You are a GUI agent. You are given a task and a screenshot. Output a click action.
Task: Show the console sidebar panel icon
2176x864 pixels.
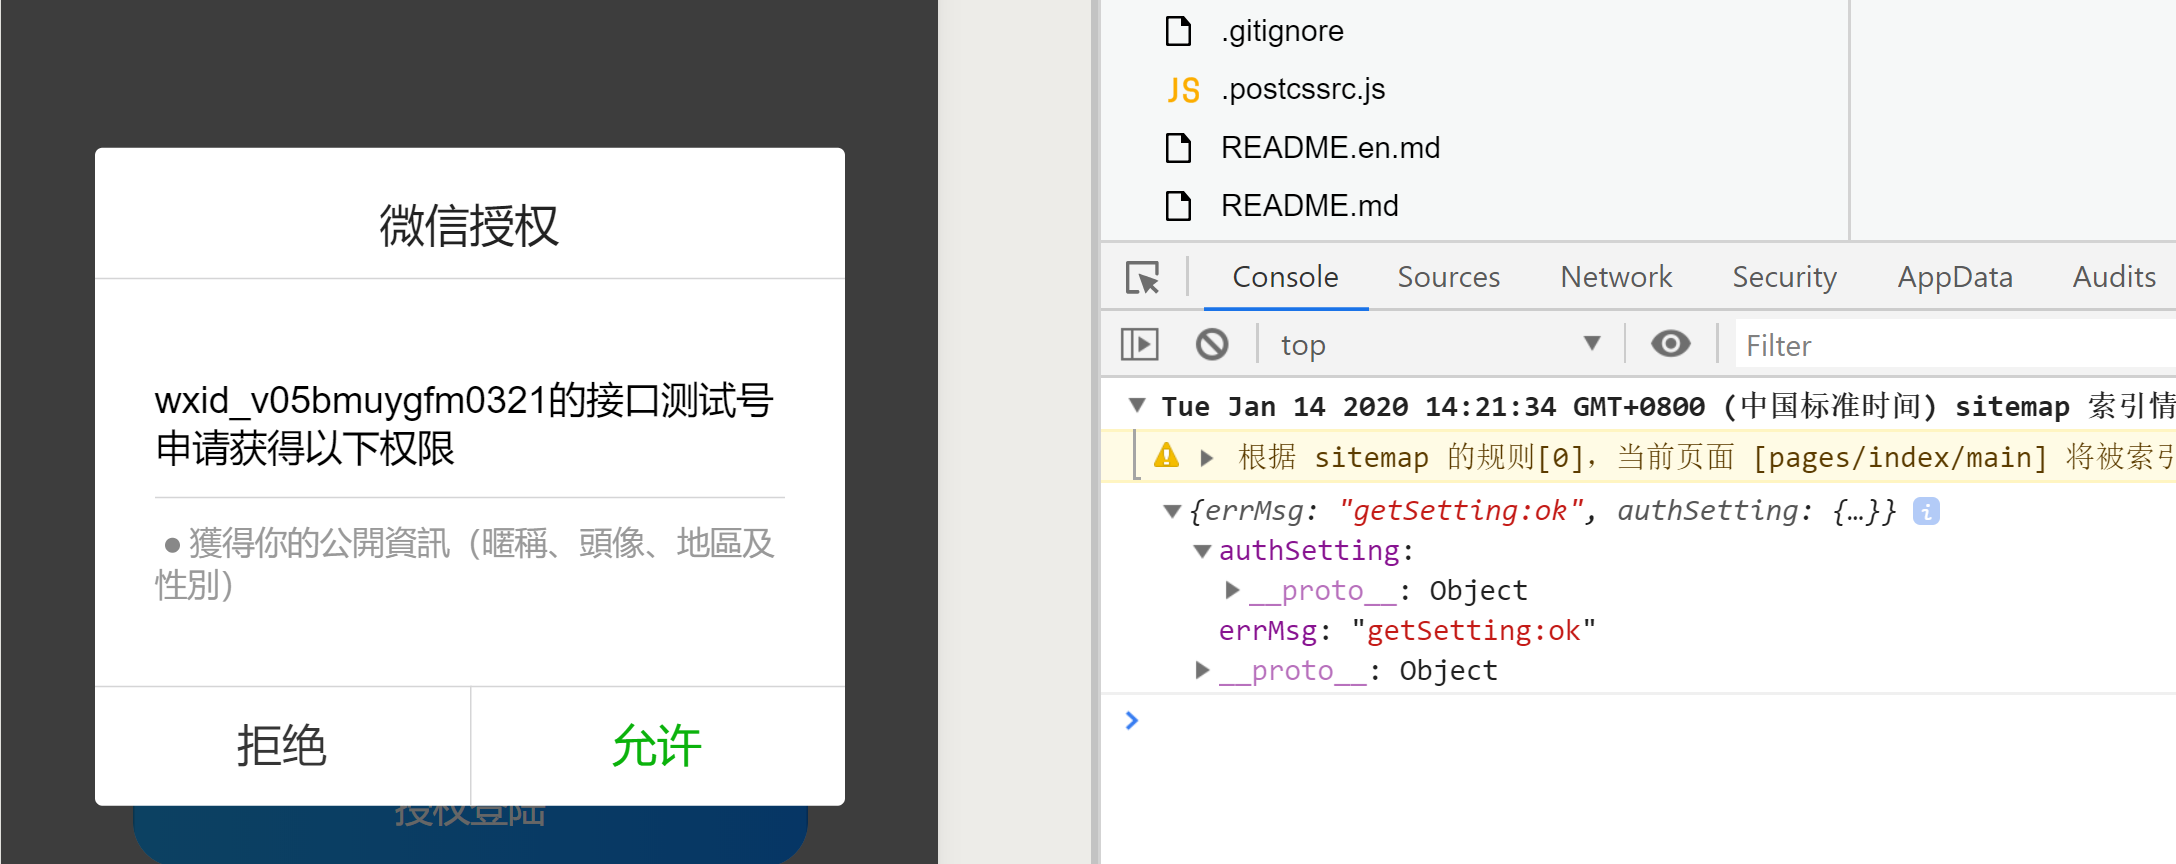tap(1139, 345)
